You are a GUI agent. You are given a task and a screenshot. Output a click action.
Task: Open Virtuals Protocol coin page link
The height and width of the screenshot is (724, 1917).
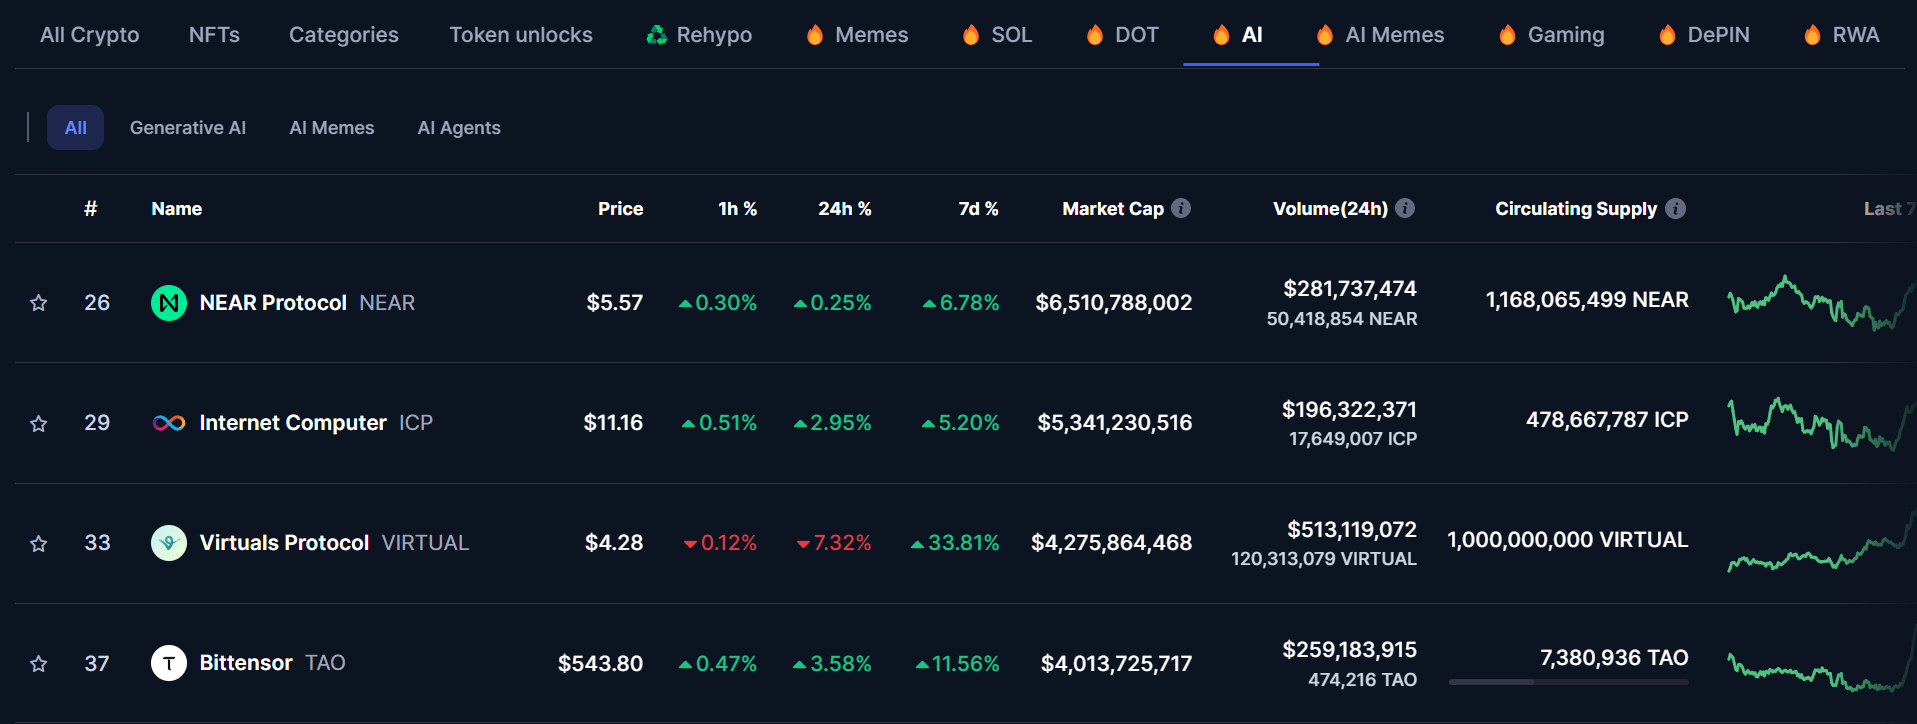tap(334, 543)
